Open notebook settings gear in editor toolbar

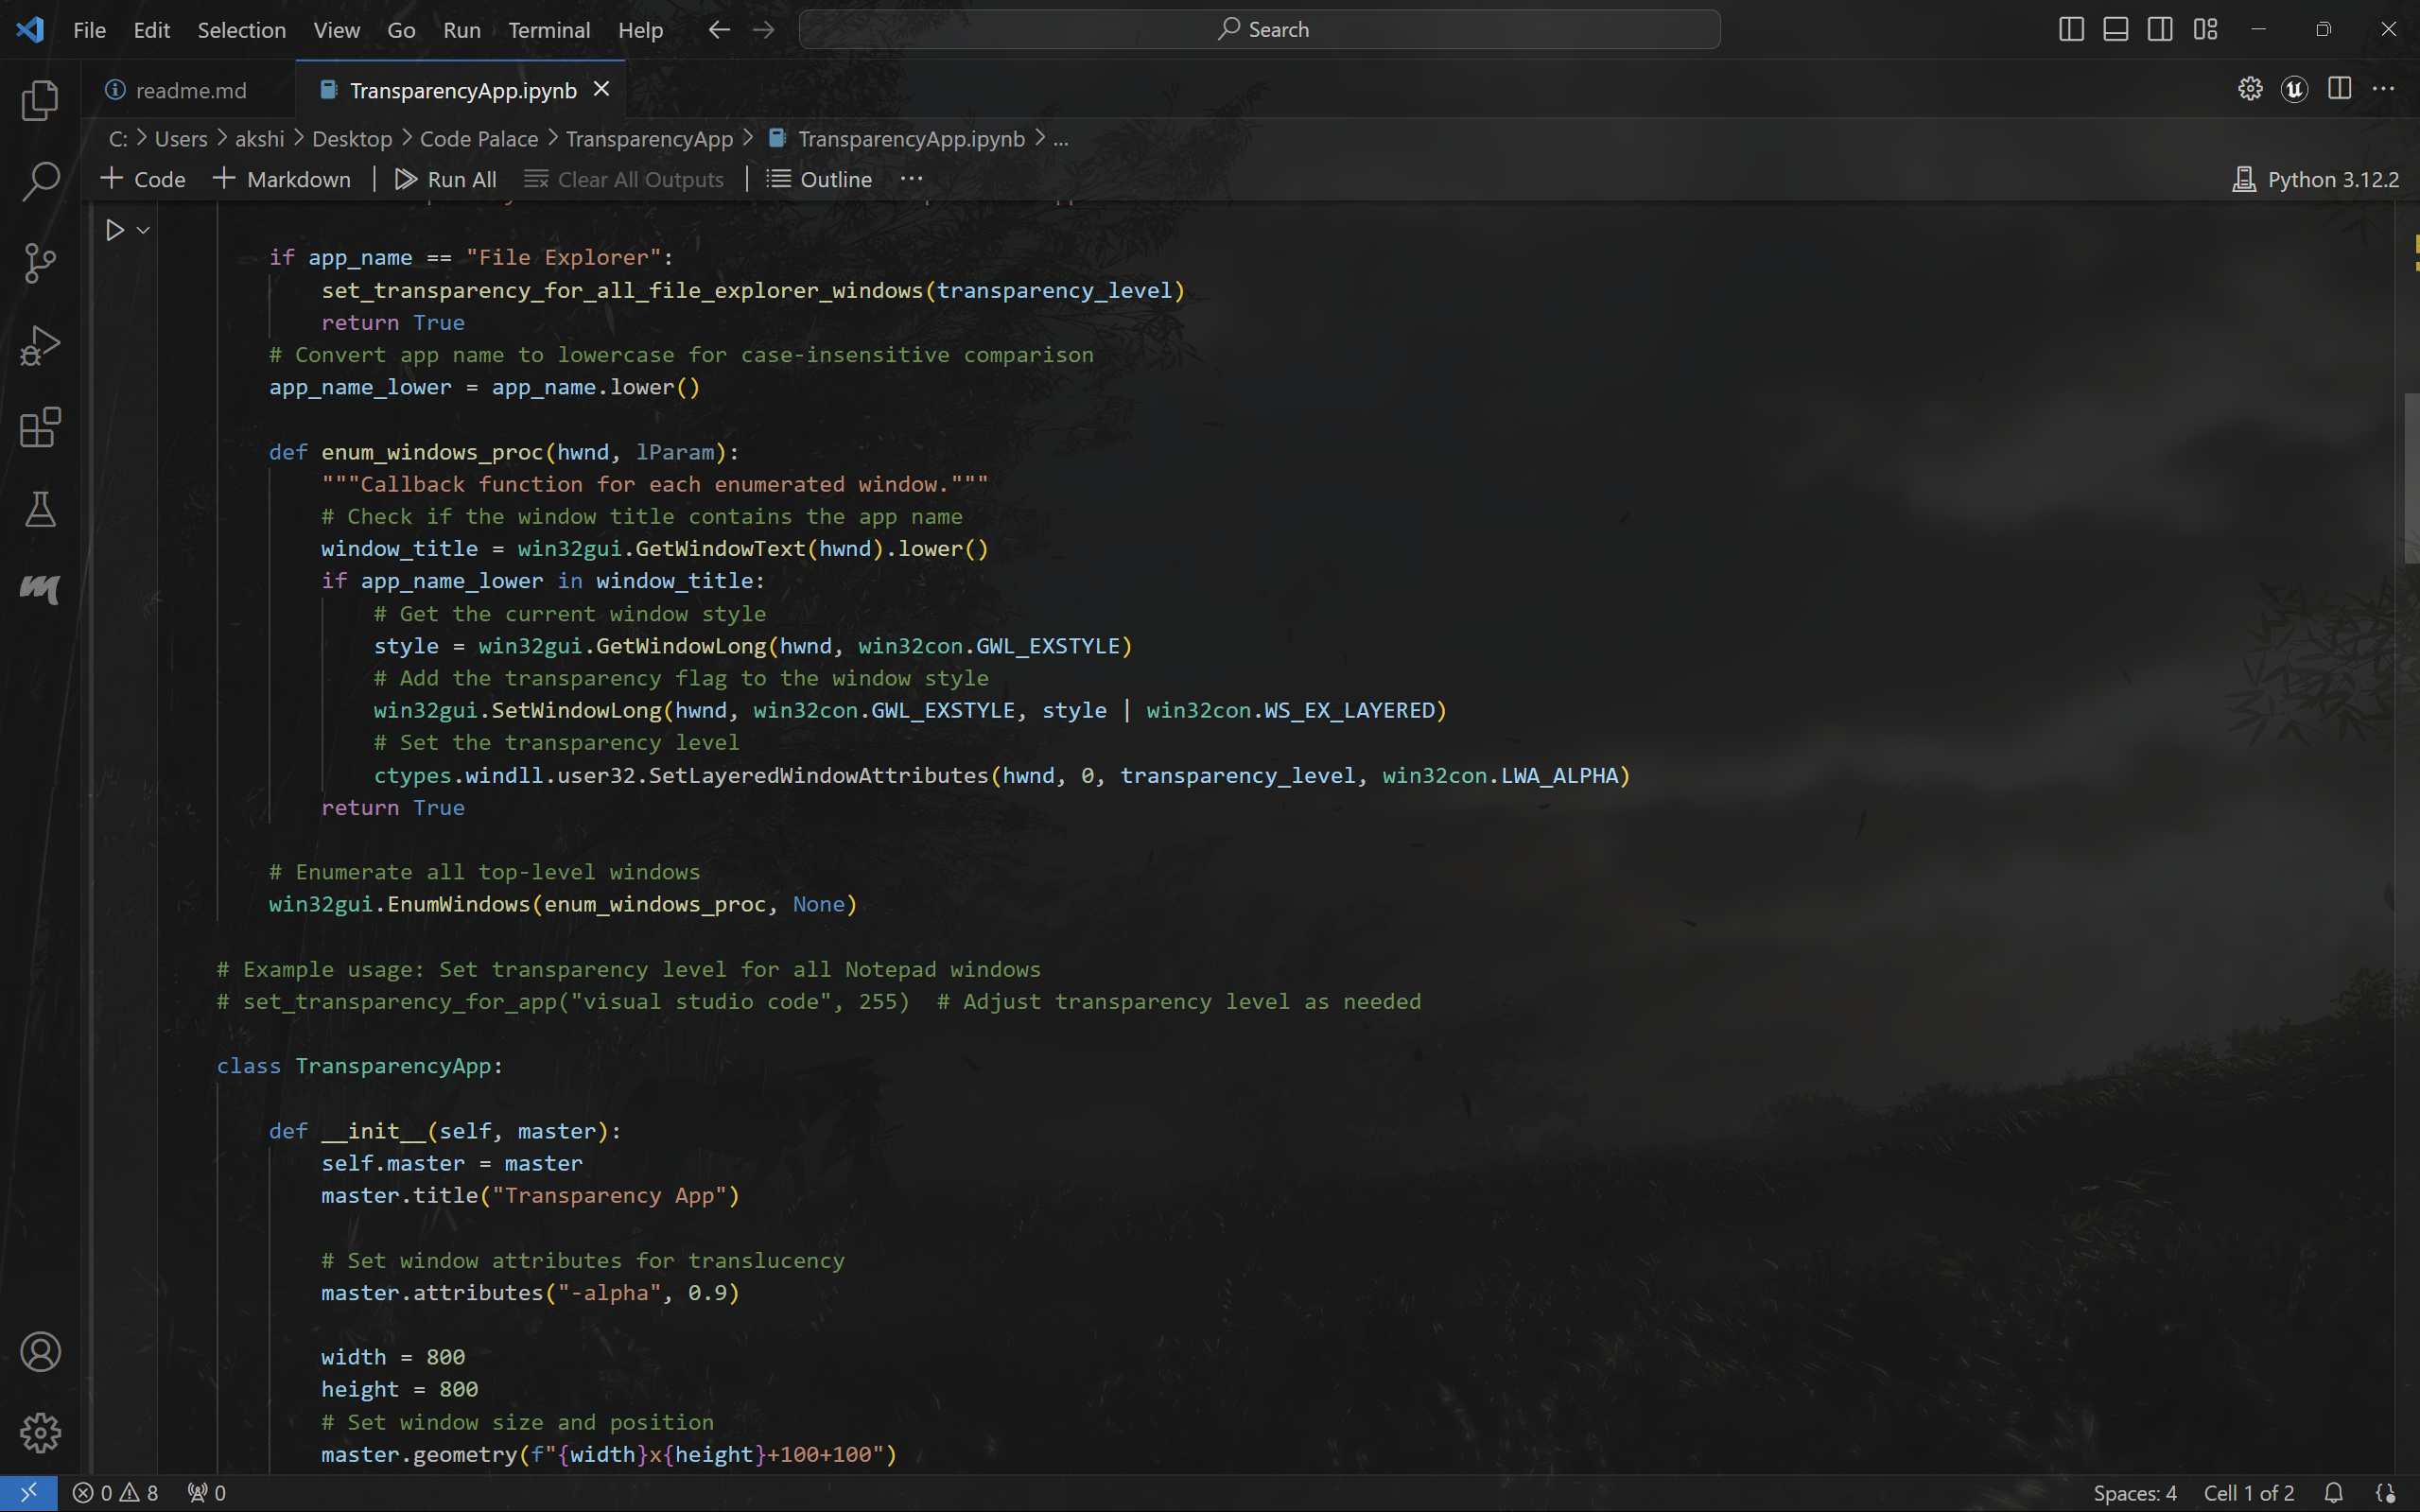point(2250,89)
